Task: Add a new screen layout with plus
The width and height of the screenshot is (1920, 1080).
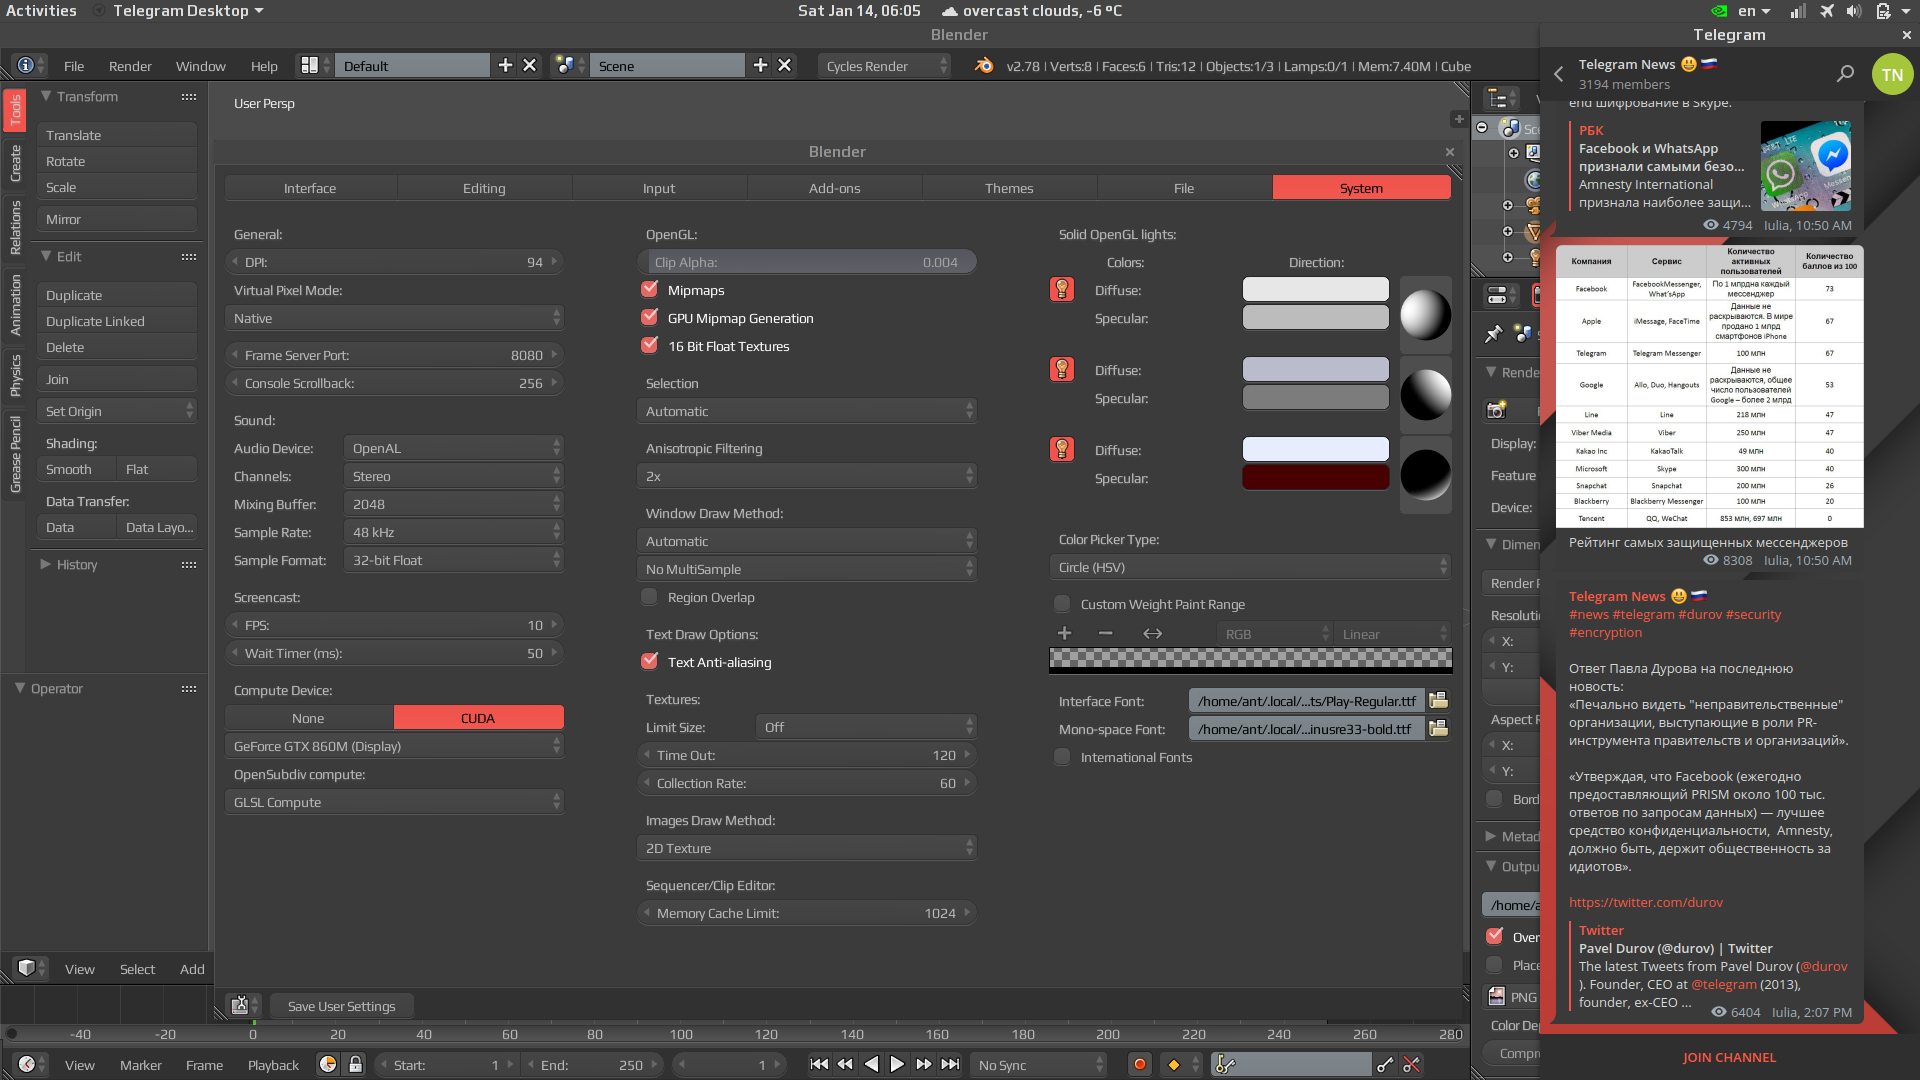Action: pyautogui.click(x=505, y=66)
